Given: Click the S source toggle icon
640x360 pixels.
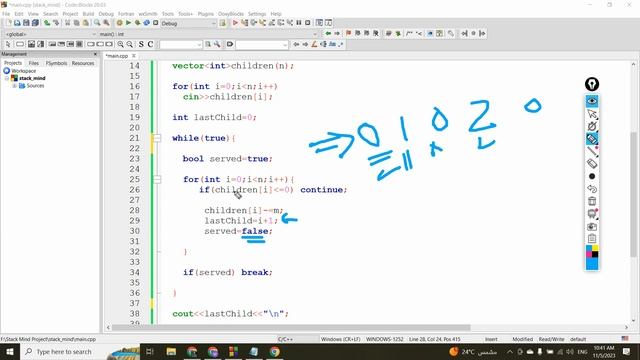Looking at the screenshot, I should 141,44.
